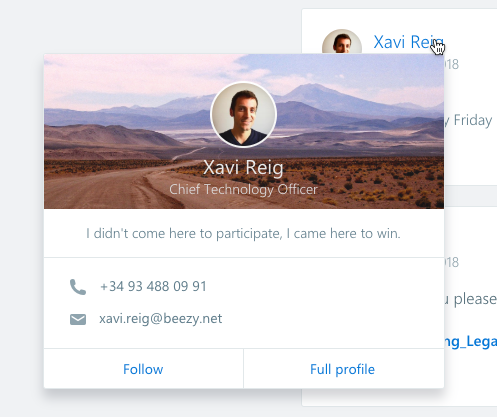Click the post text mentioning Friday
The image size is (497, 417).
pyautogui.click(x=468, y=120)
